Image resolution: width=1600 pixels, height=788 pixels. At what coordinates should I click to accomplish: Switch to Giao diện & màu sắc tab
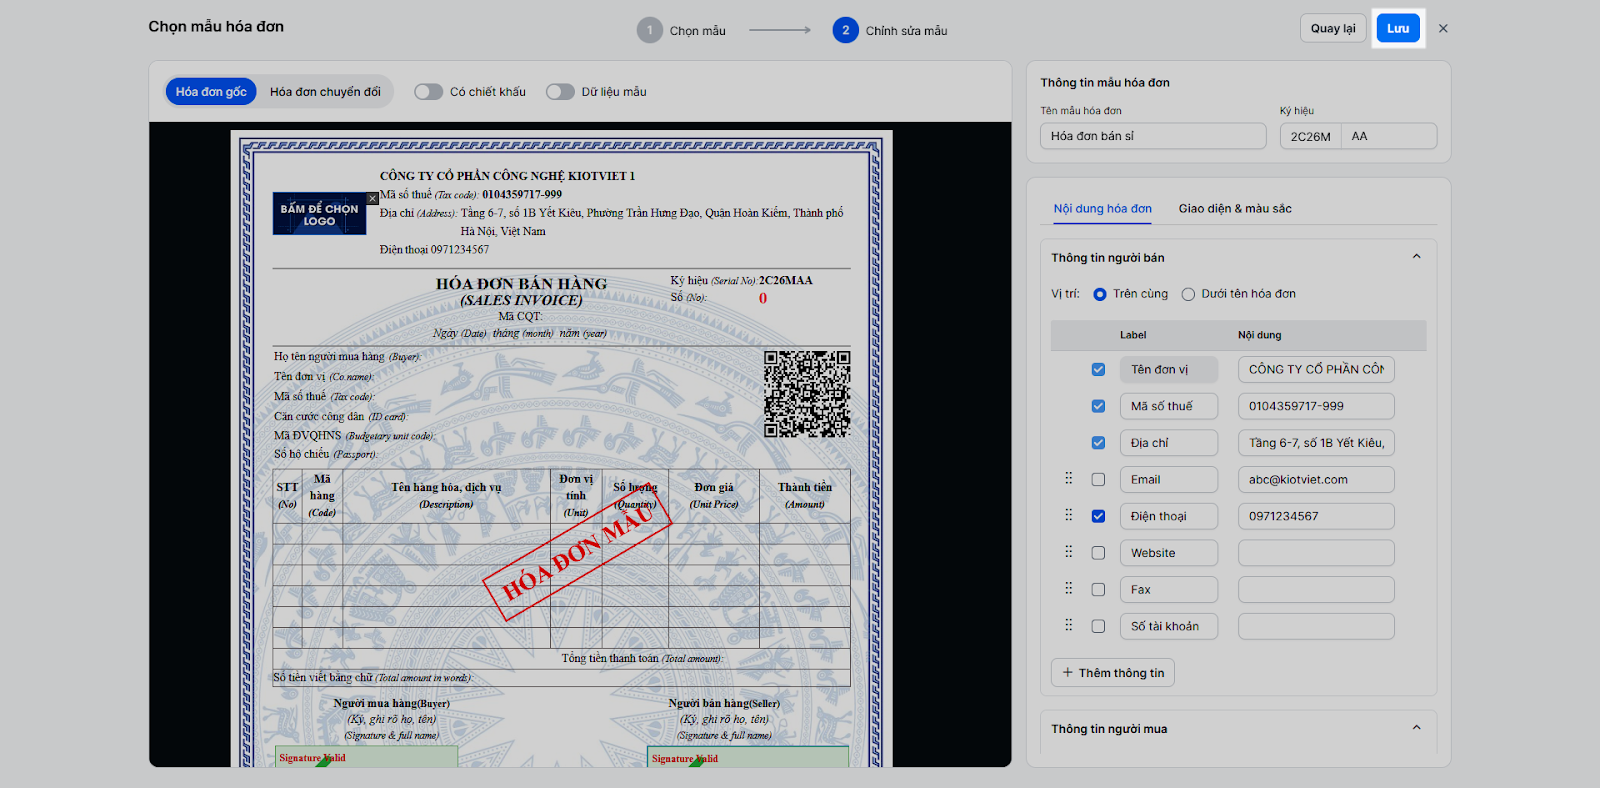click(x=1235, y=209)
